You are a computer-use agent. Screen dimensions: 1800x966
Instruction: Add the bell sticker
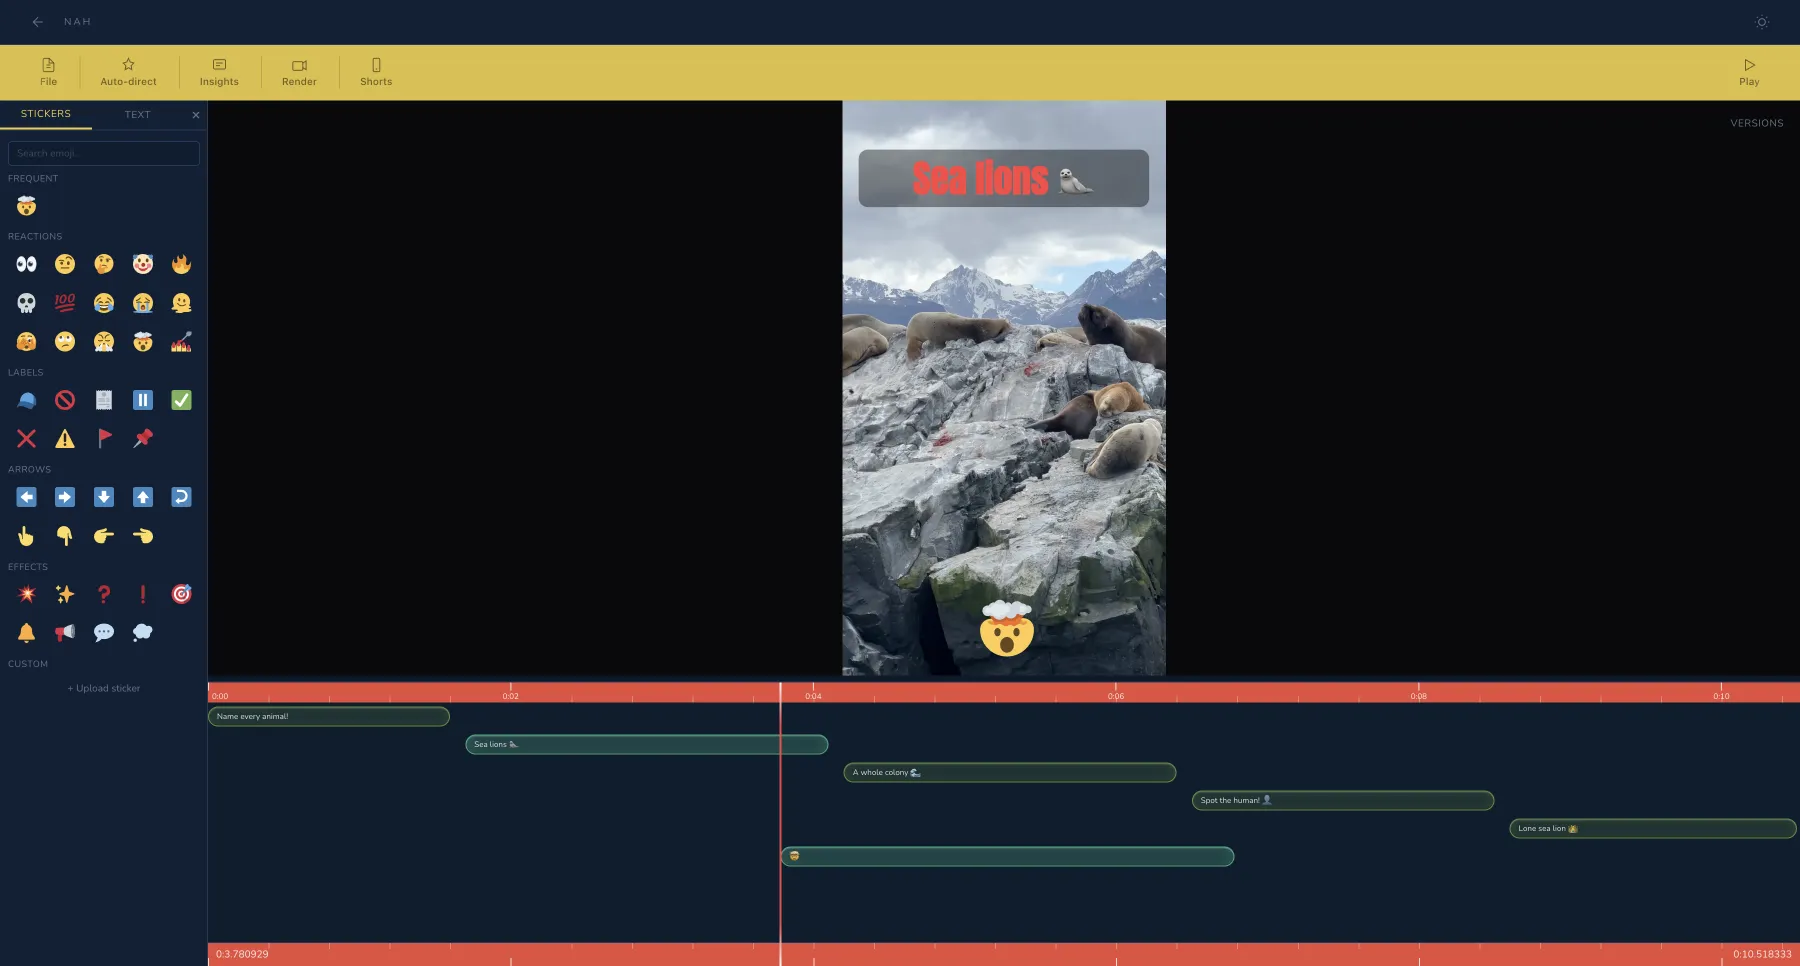[26, 633]
